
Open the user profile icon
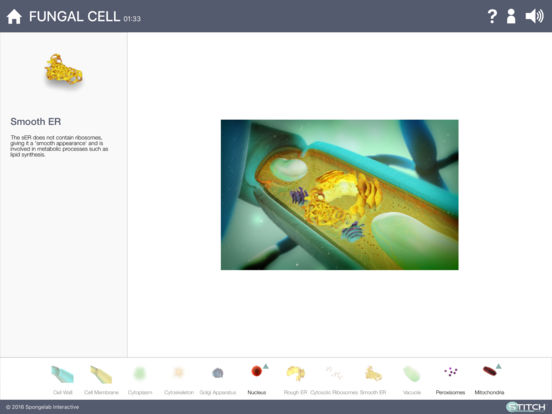(511, 16)
